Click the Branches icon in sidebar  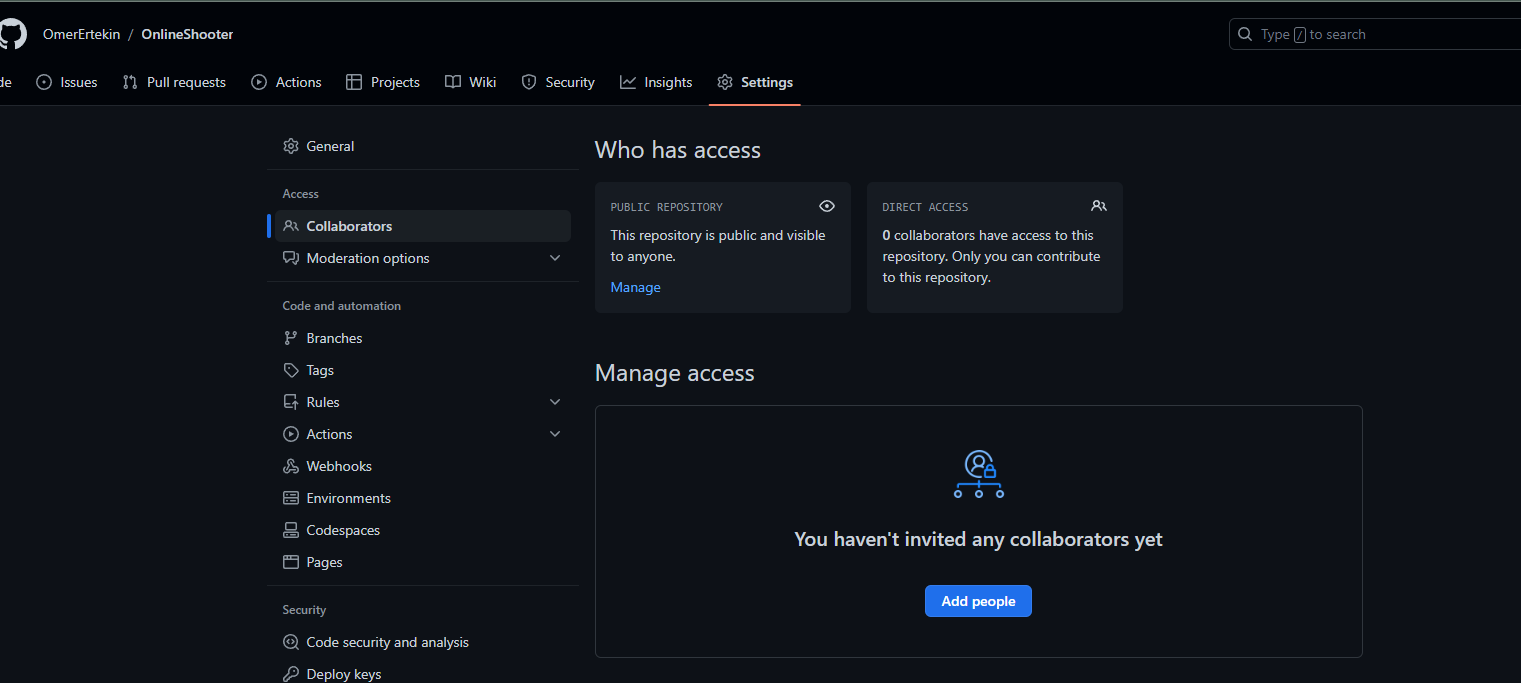pos(291,338)
